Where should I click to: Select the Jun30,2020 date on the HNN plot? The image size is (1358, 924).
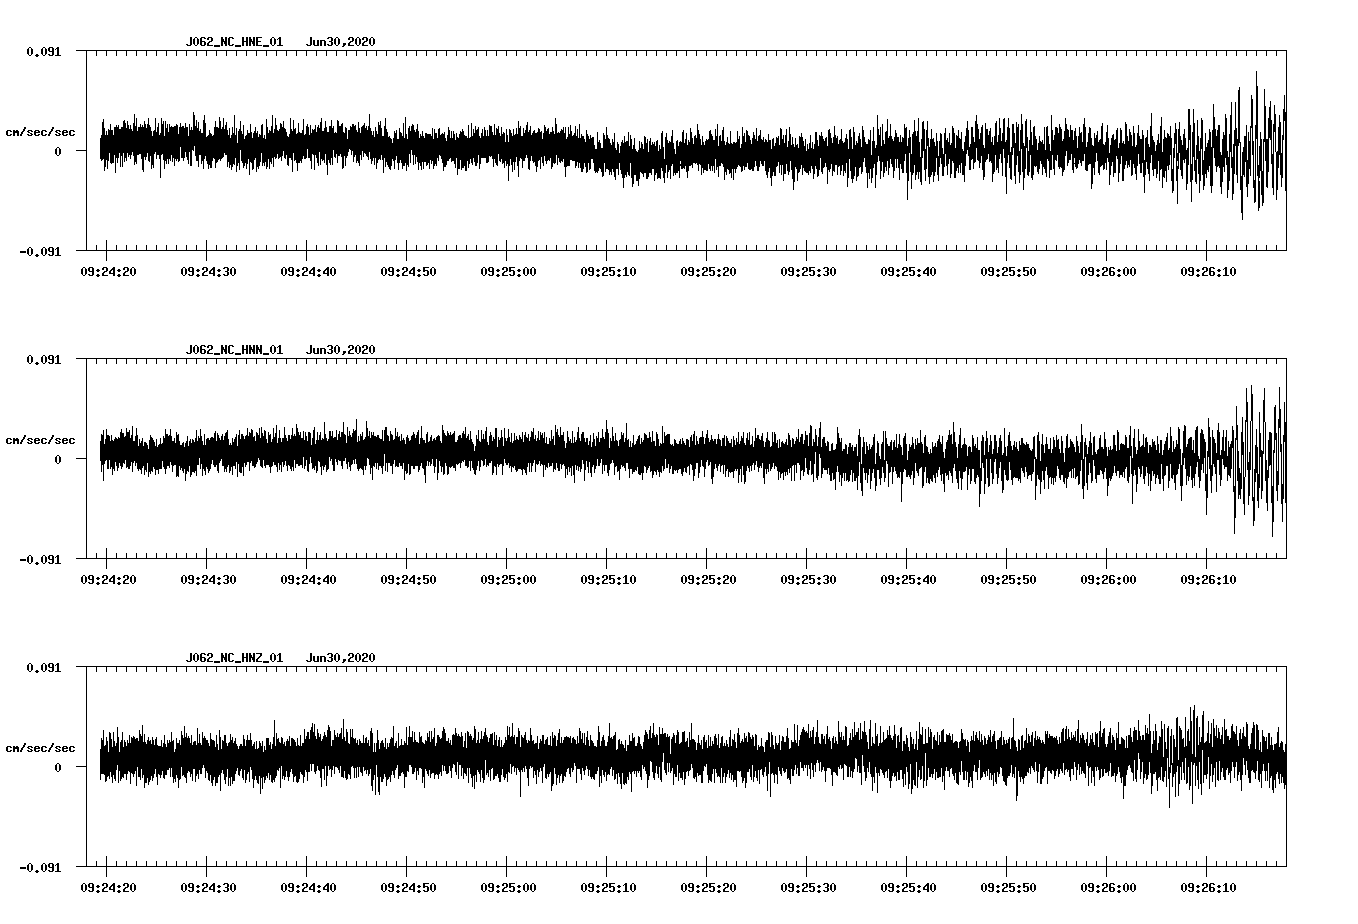click(x=341, y=350)
